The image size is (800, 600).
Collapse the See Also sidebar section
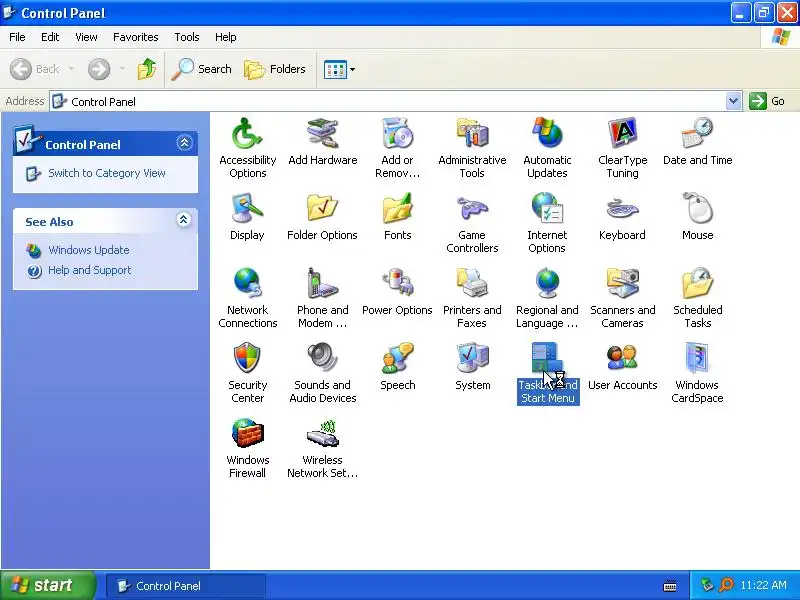[184, 220]
